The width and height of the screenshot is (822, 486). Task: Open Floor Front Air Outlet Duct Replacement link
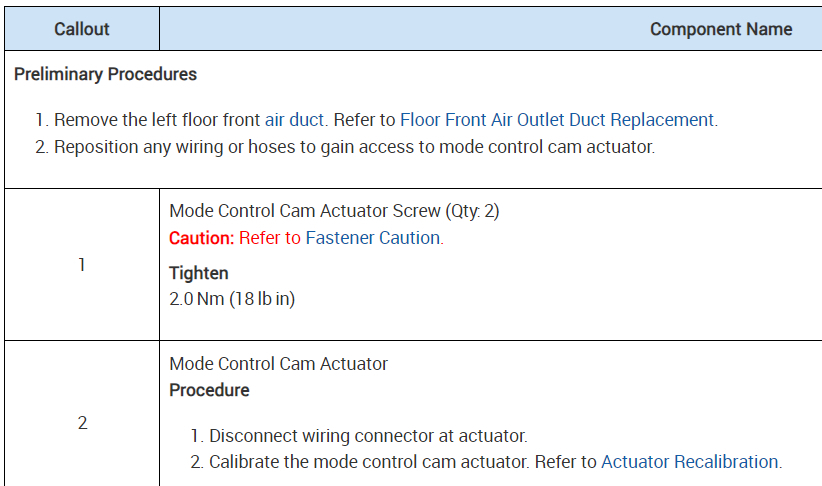click(557, 120)
